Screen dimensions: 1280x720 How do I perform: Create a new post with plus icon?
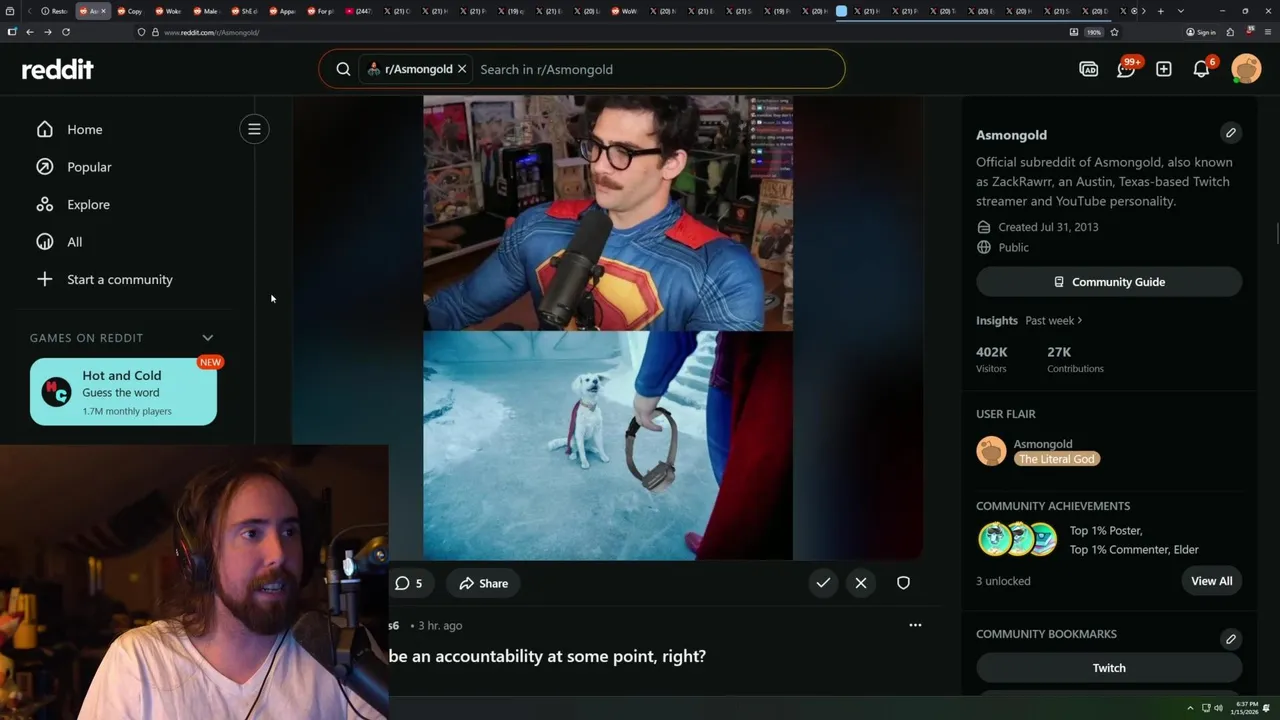click(1164, 69)
